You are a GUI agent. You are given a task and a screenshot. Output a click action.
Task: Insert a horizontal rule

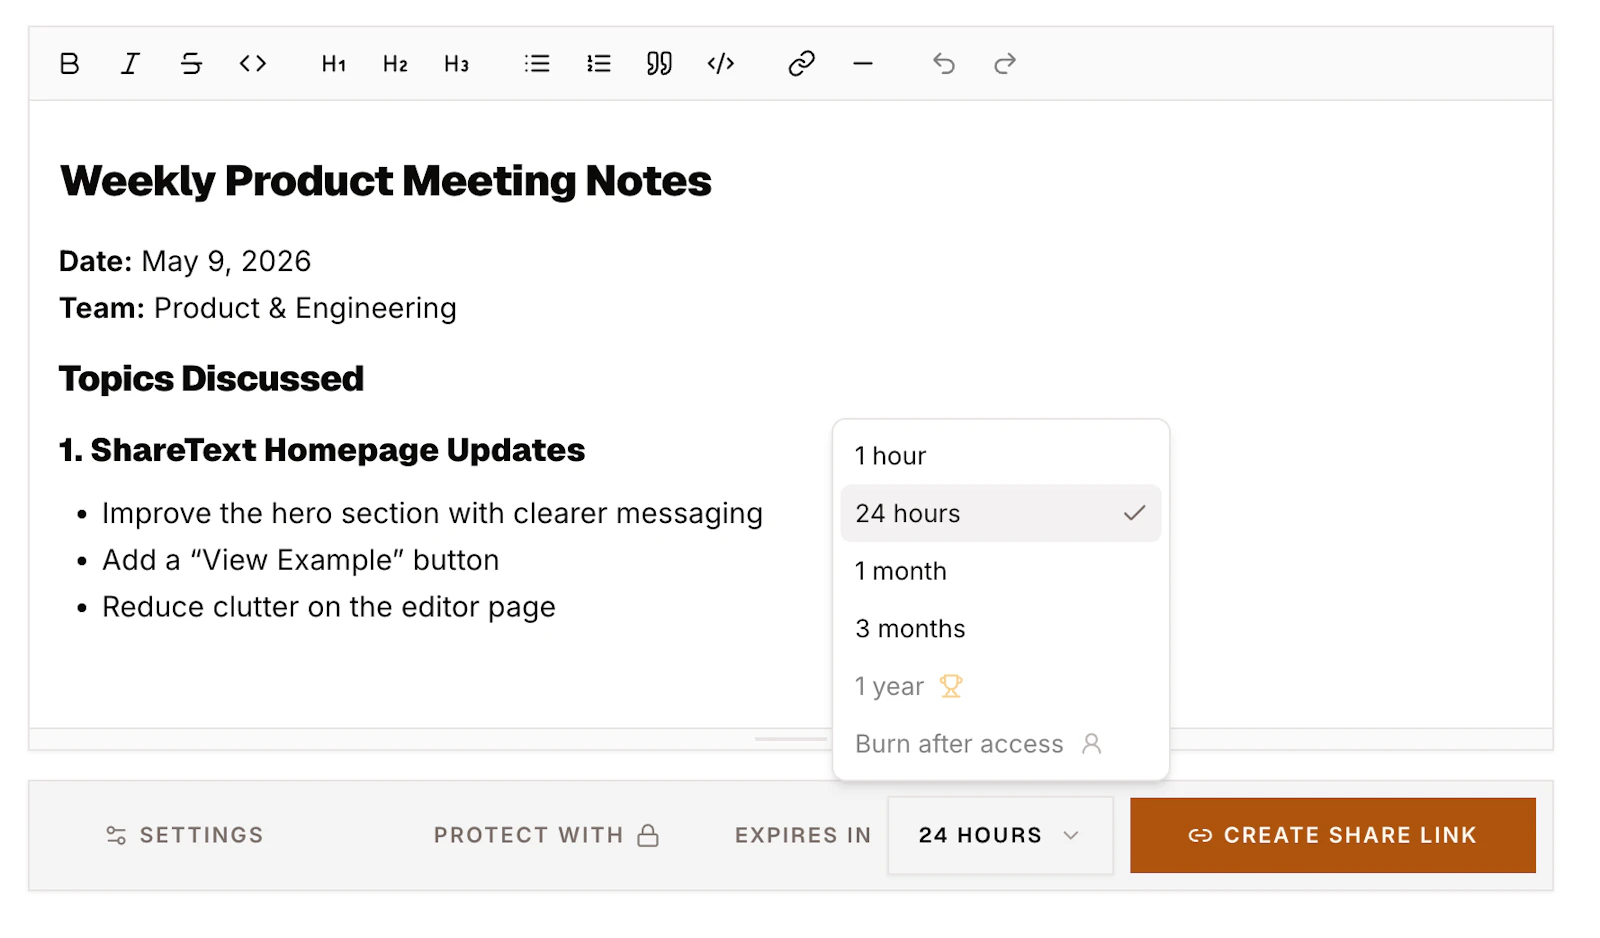point(863,64)
